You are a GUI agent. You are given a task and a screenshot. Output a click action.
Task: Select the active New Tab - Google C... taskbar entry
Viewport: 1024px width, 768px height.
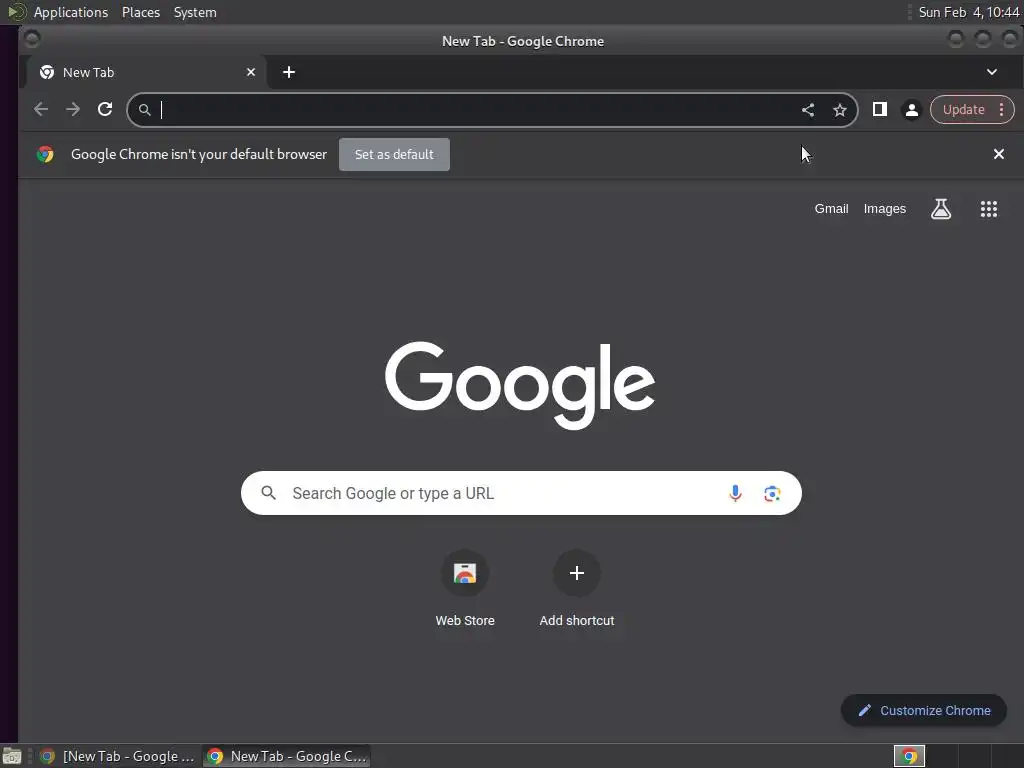287,756
